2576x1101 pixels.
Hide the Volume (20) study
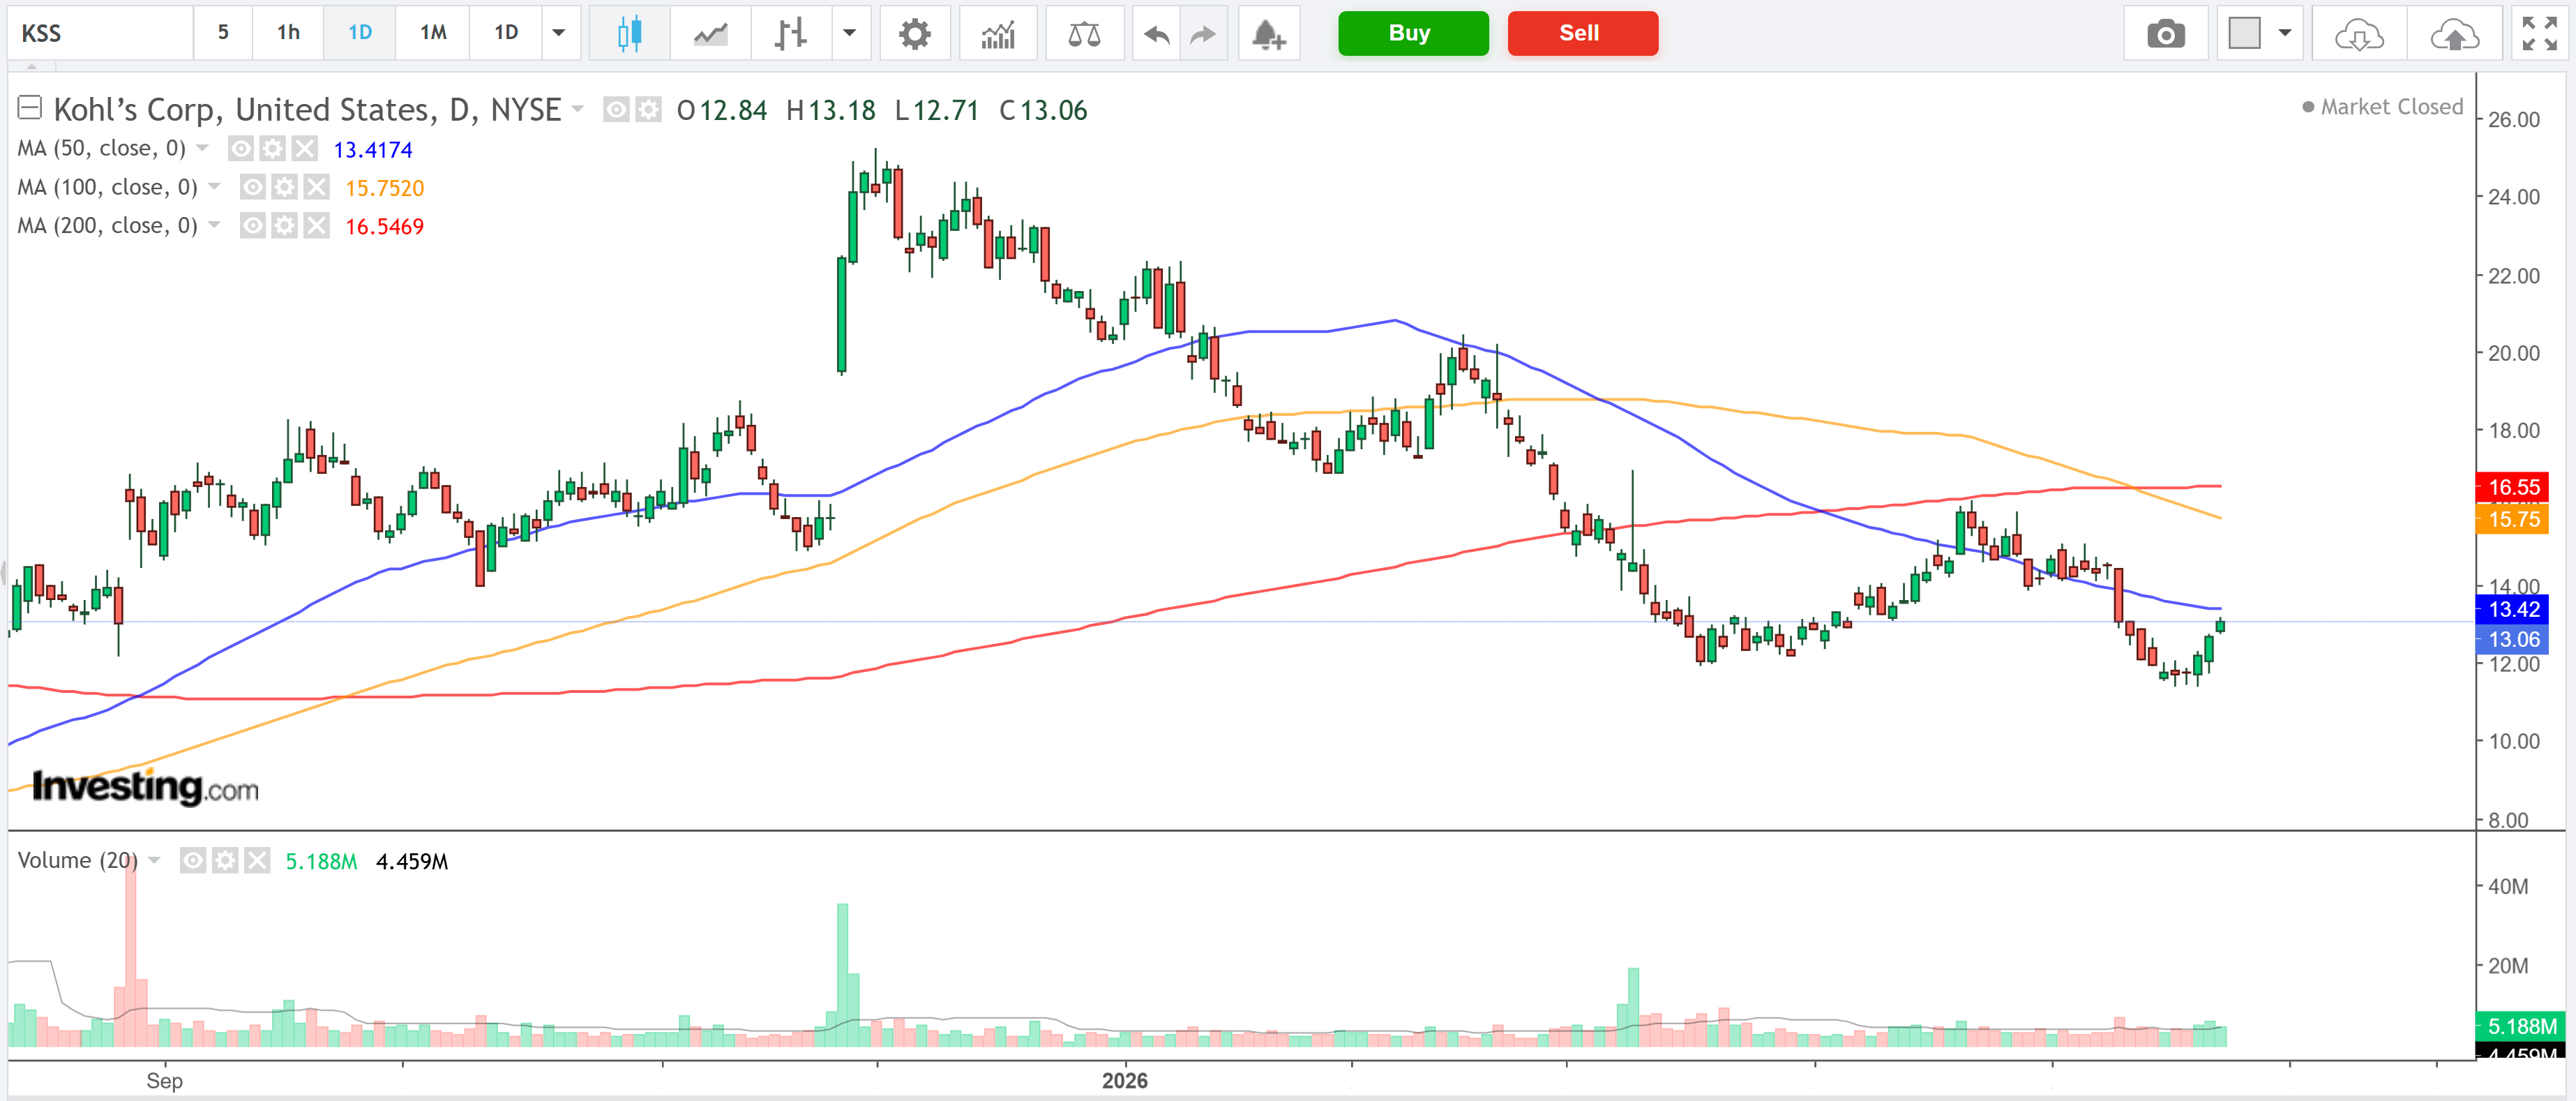(x=193, y=860)
